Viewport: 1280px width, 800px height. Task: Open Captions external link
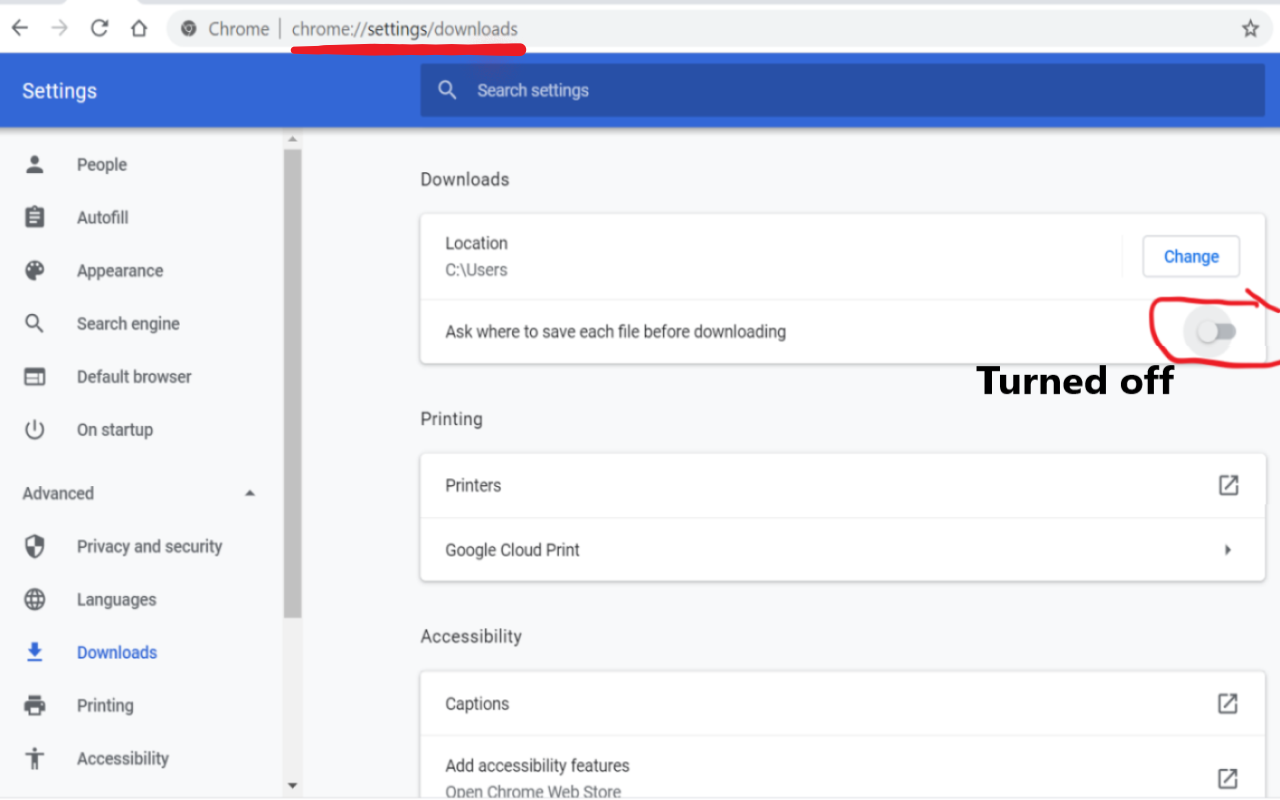click(x=1228, y=703)
